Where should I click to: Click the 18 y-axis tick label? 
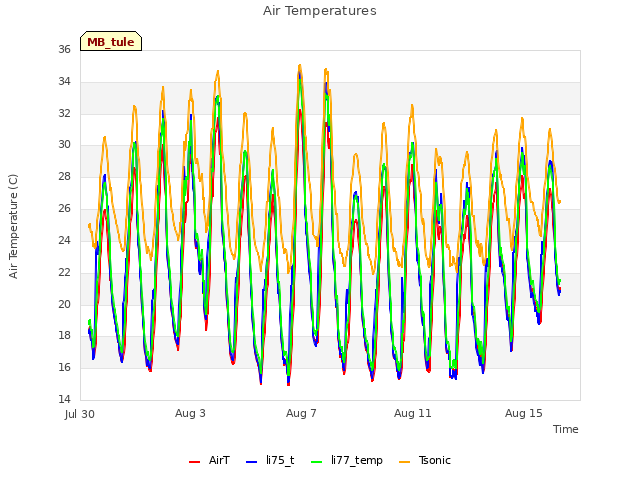click(x=64, y=336)
